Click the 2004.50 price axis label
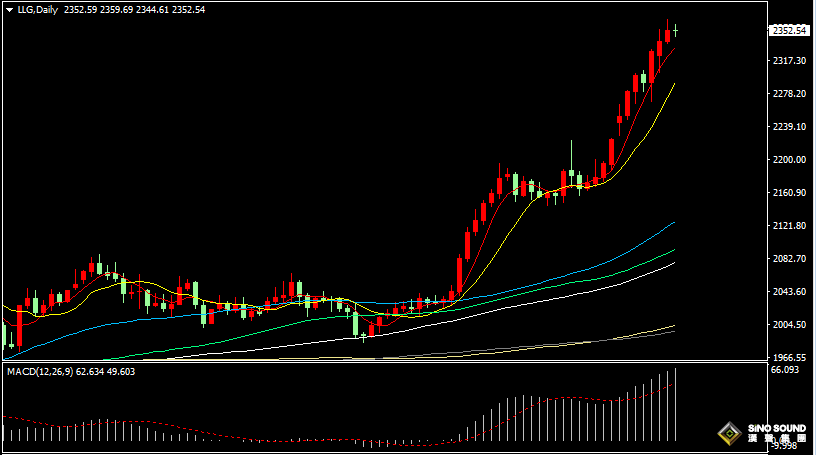The width and height of the screenshot is (816, 455). 789,325
